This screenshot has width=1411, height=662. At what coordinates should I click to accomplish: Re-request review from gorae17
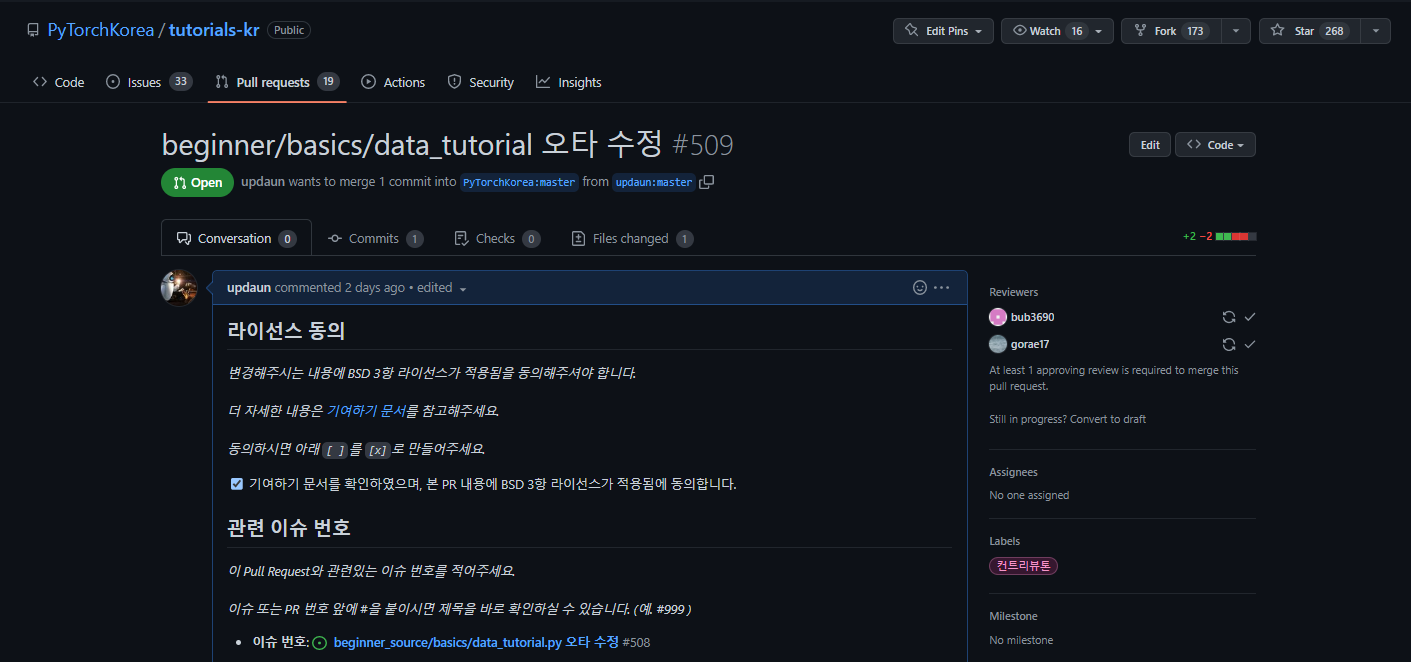point(1229,344)
